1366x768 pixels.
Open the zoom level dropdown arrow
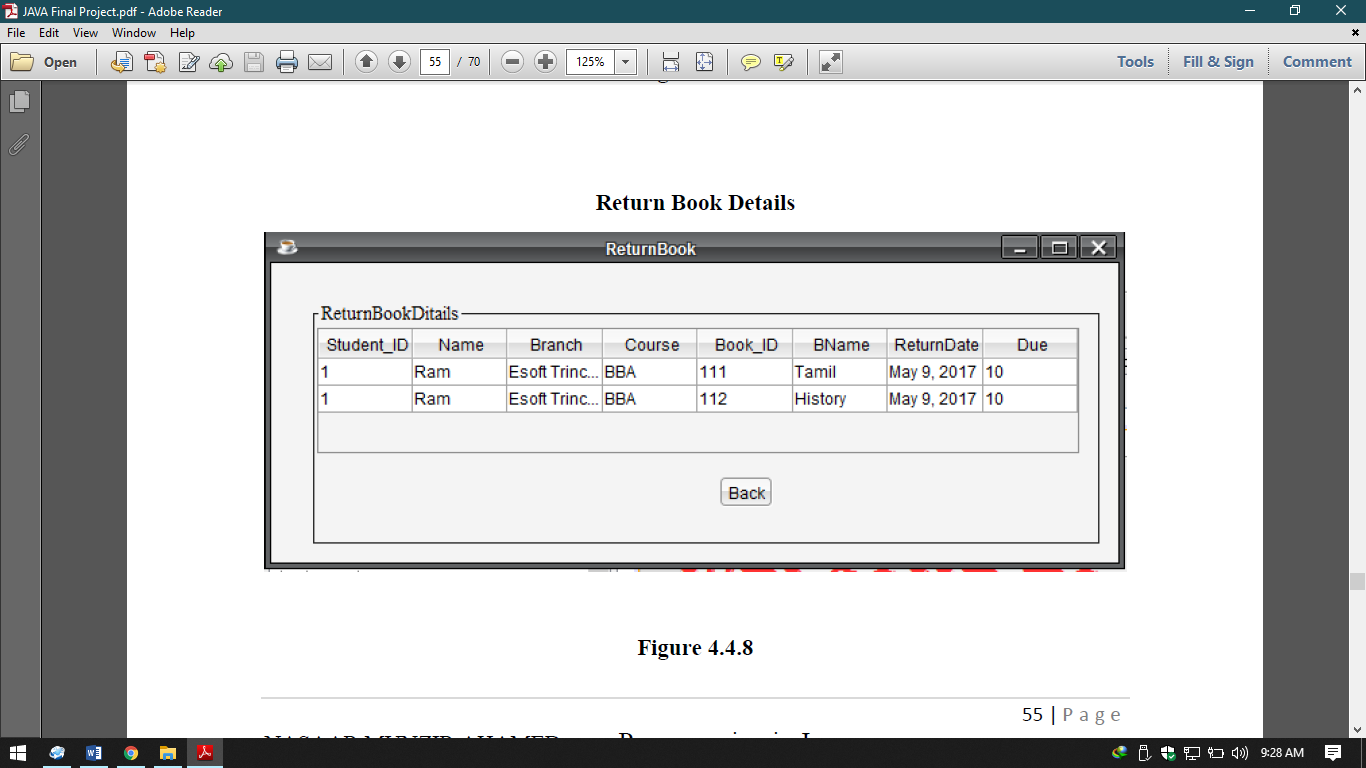point(626,62)
